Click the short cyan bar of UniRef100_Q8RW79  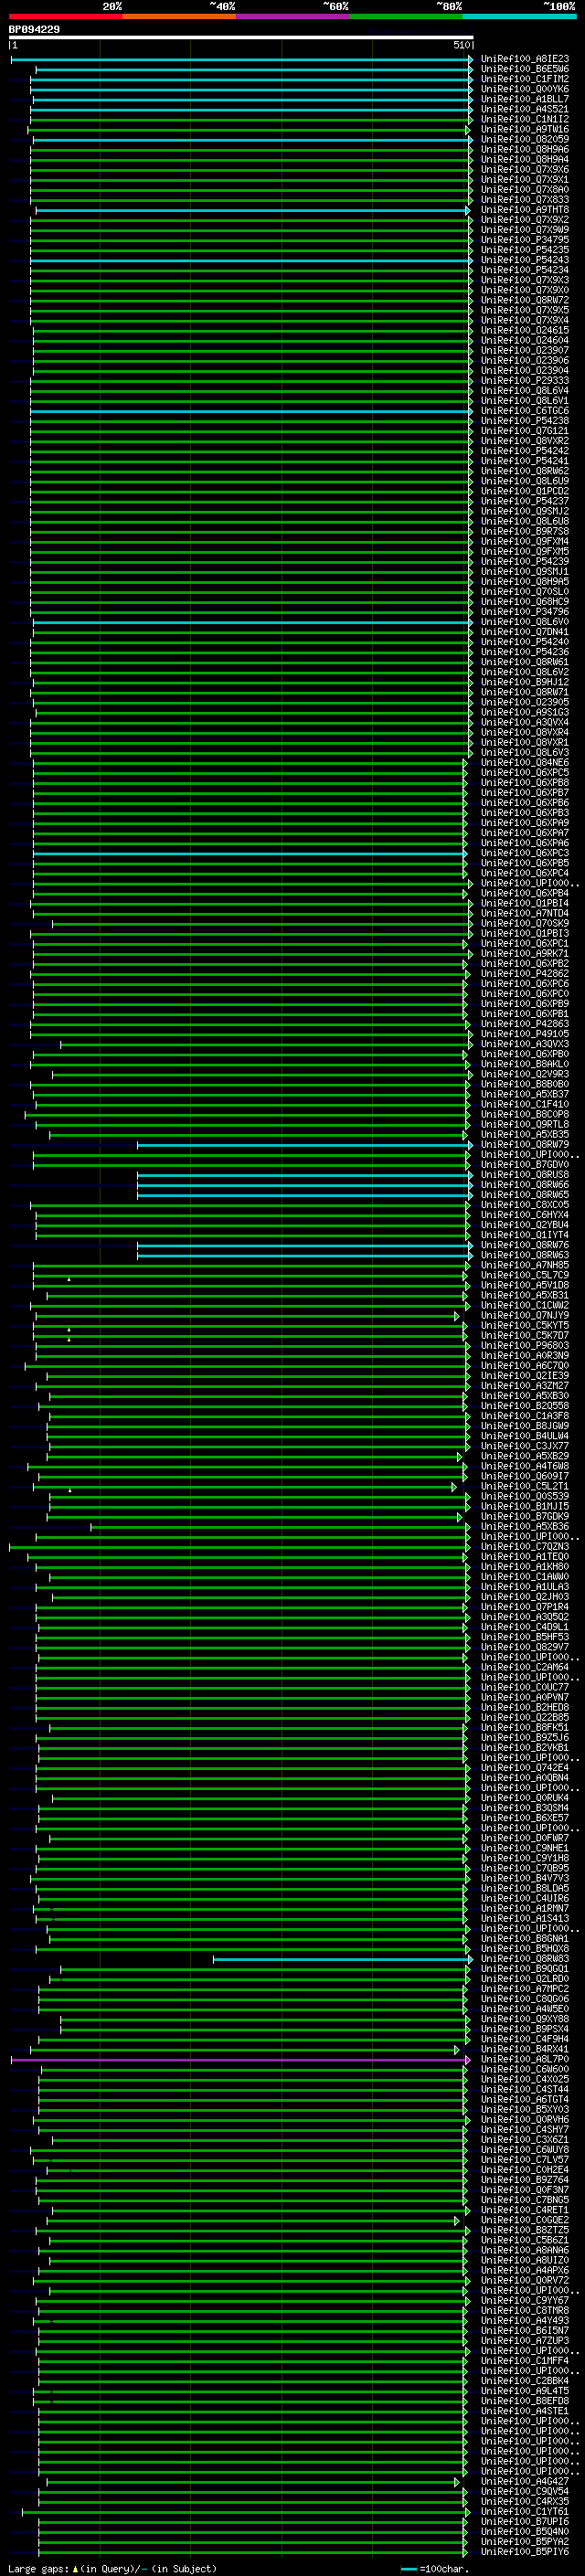pos(304,1145)
